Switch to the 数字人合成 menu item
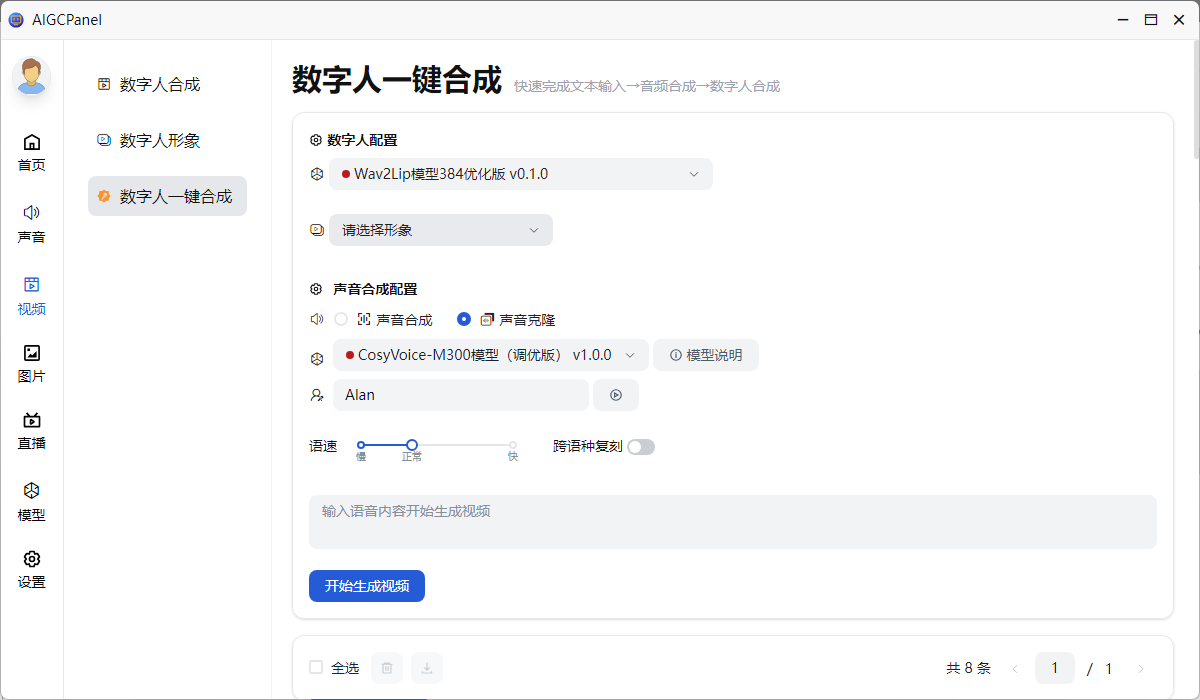 pyautogui.click(x=160, y=85)
